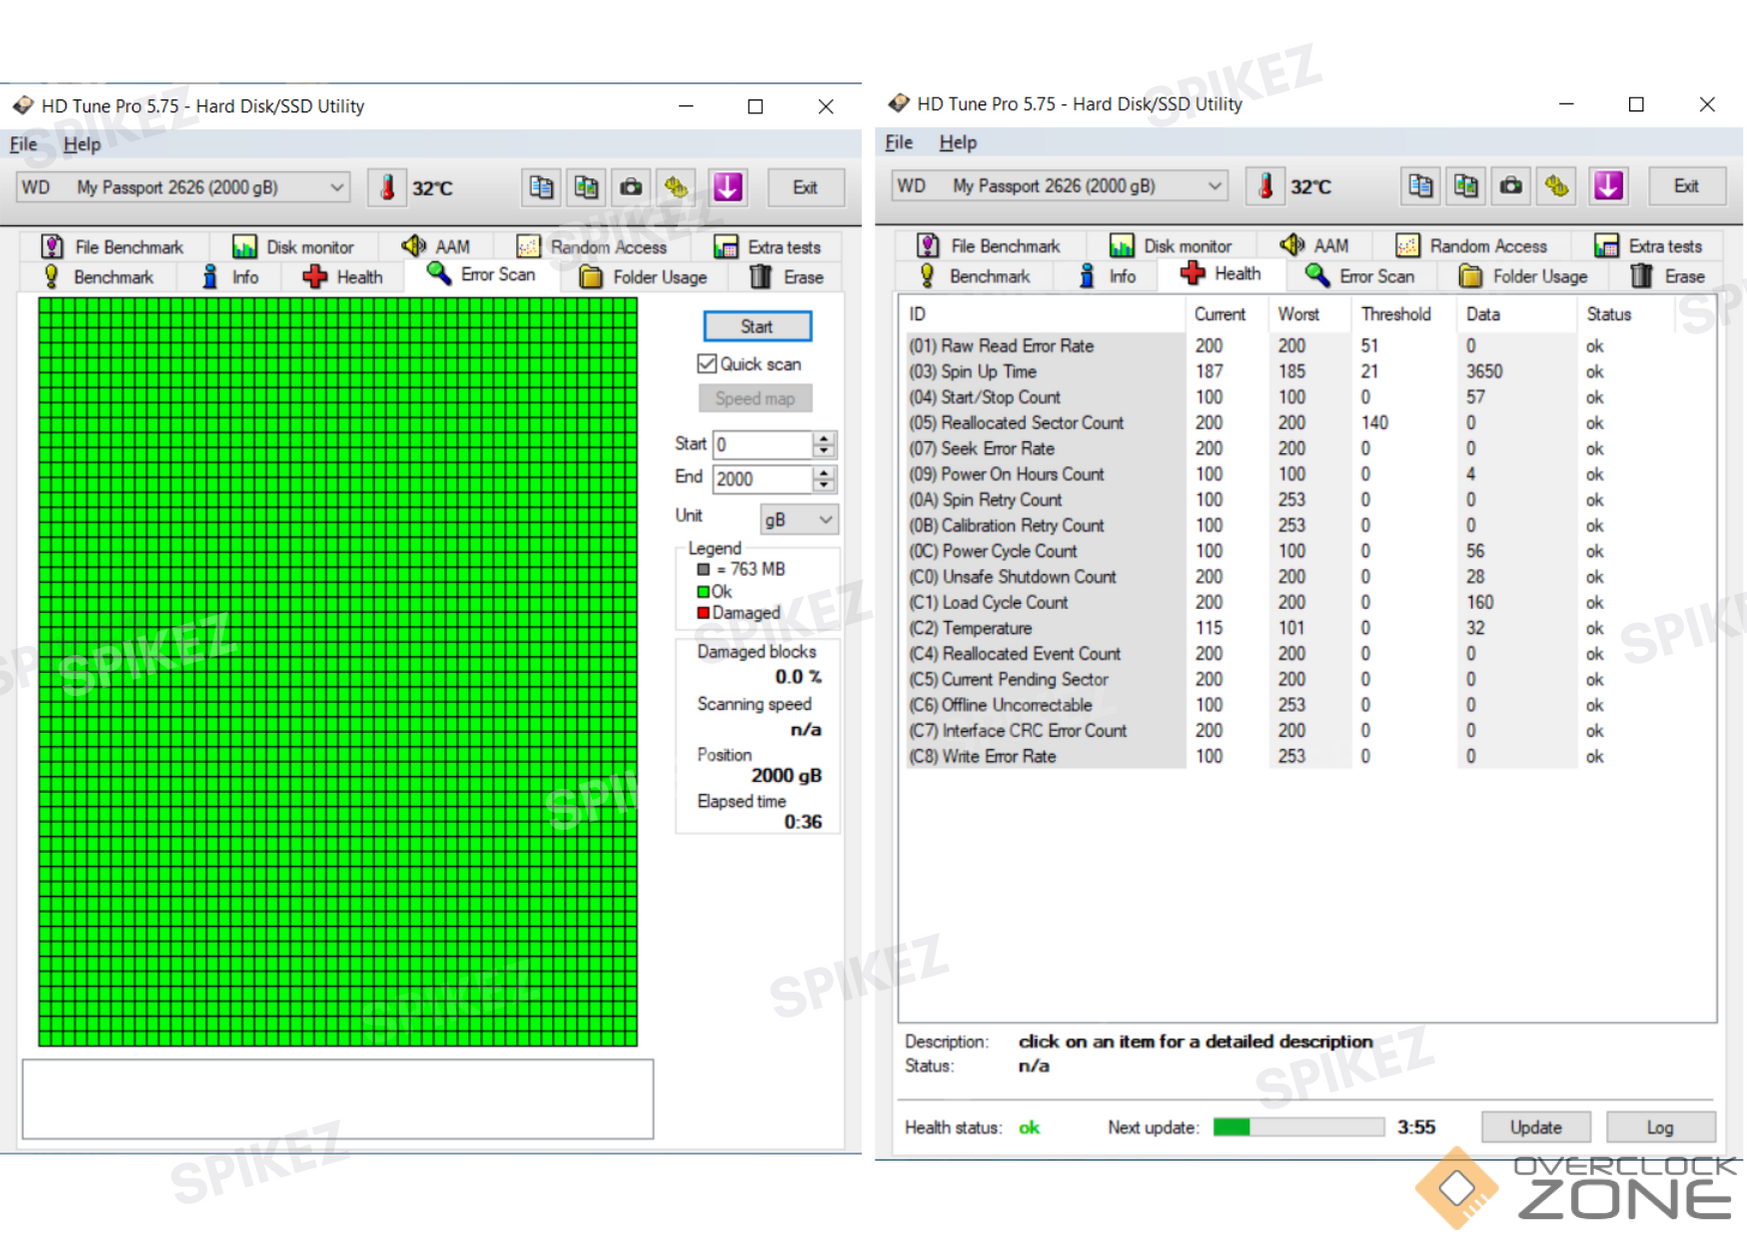Click the Log button
The height and width of the screenshot is (1240, 1747).
(x=1661, y=1127)
